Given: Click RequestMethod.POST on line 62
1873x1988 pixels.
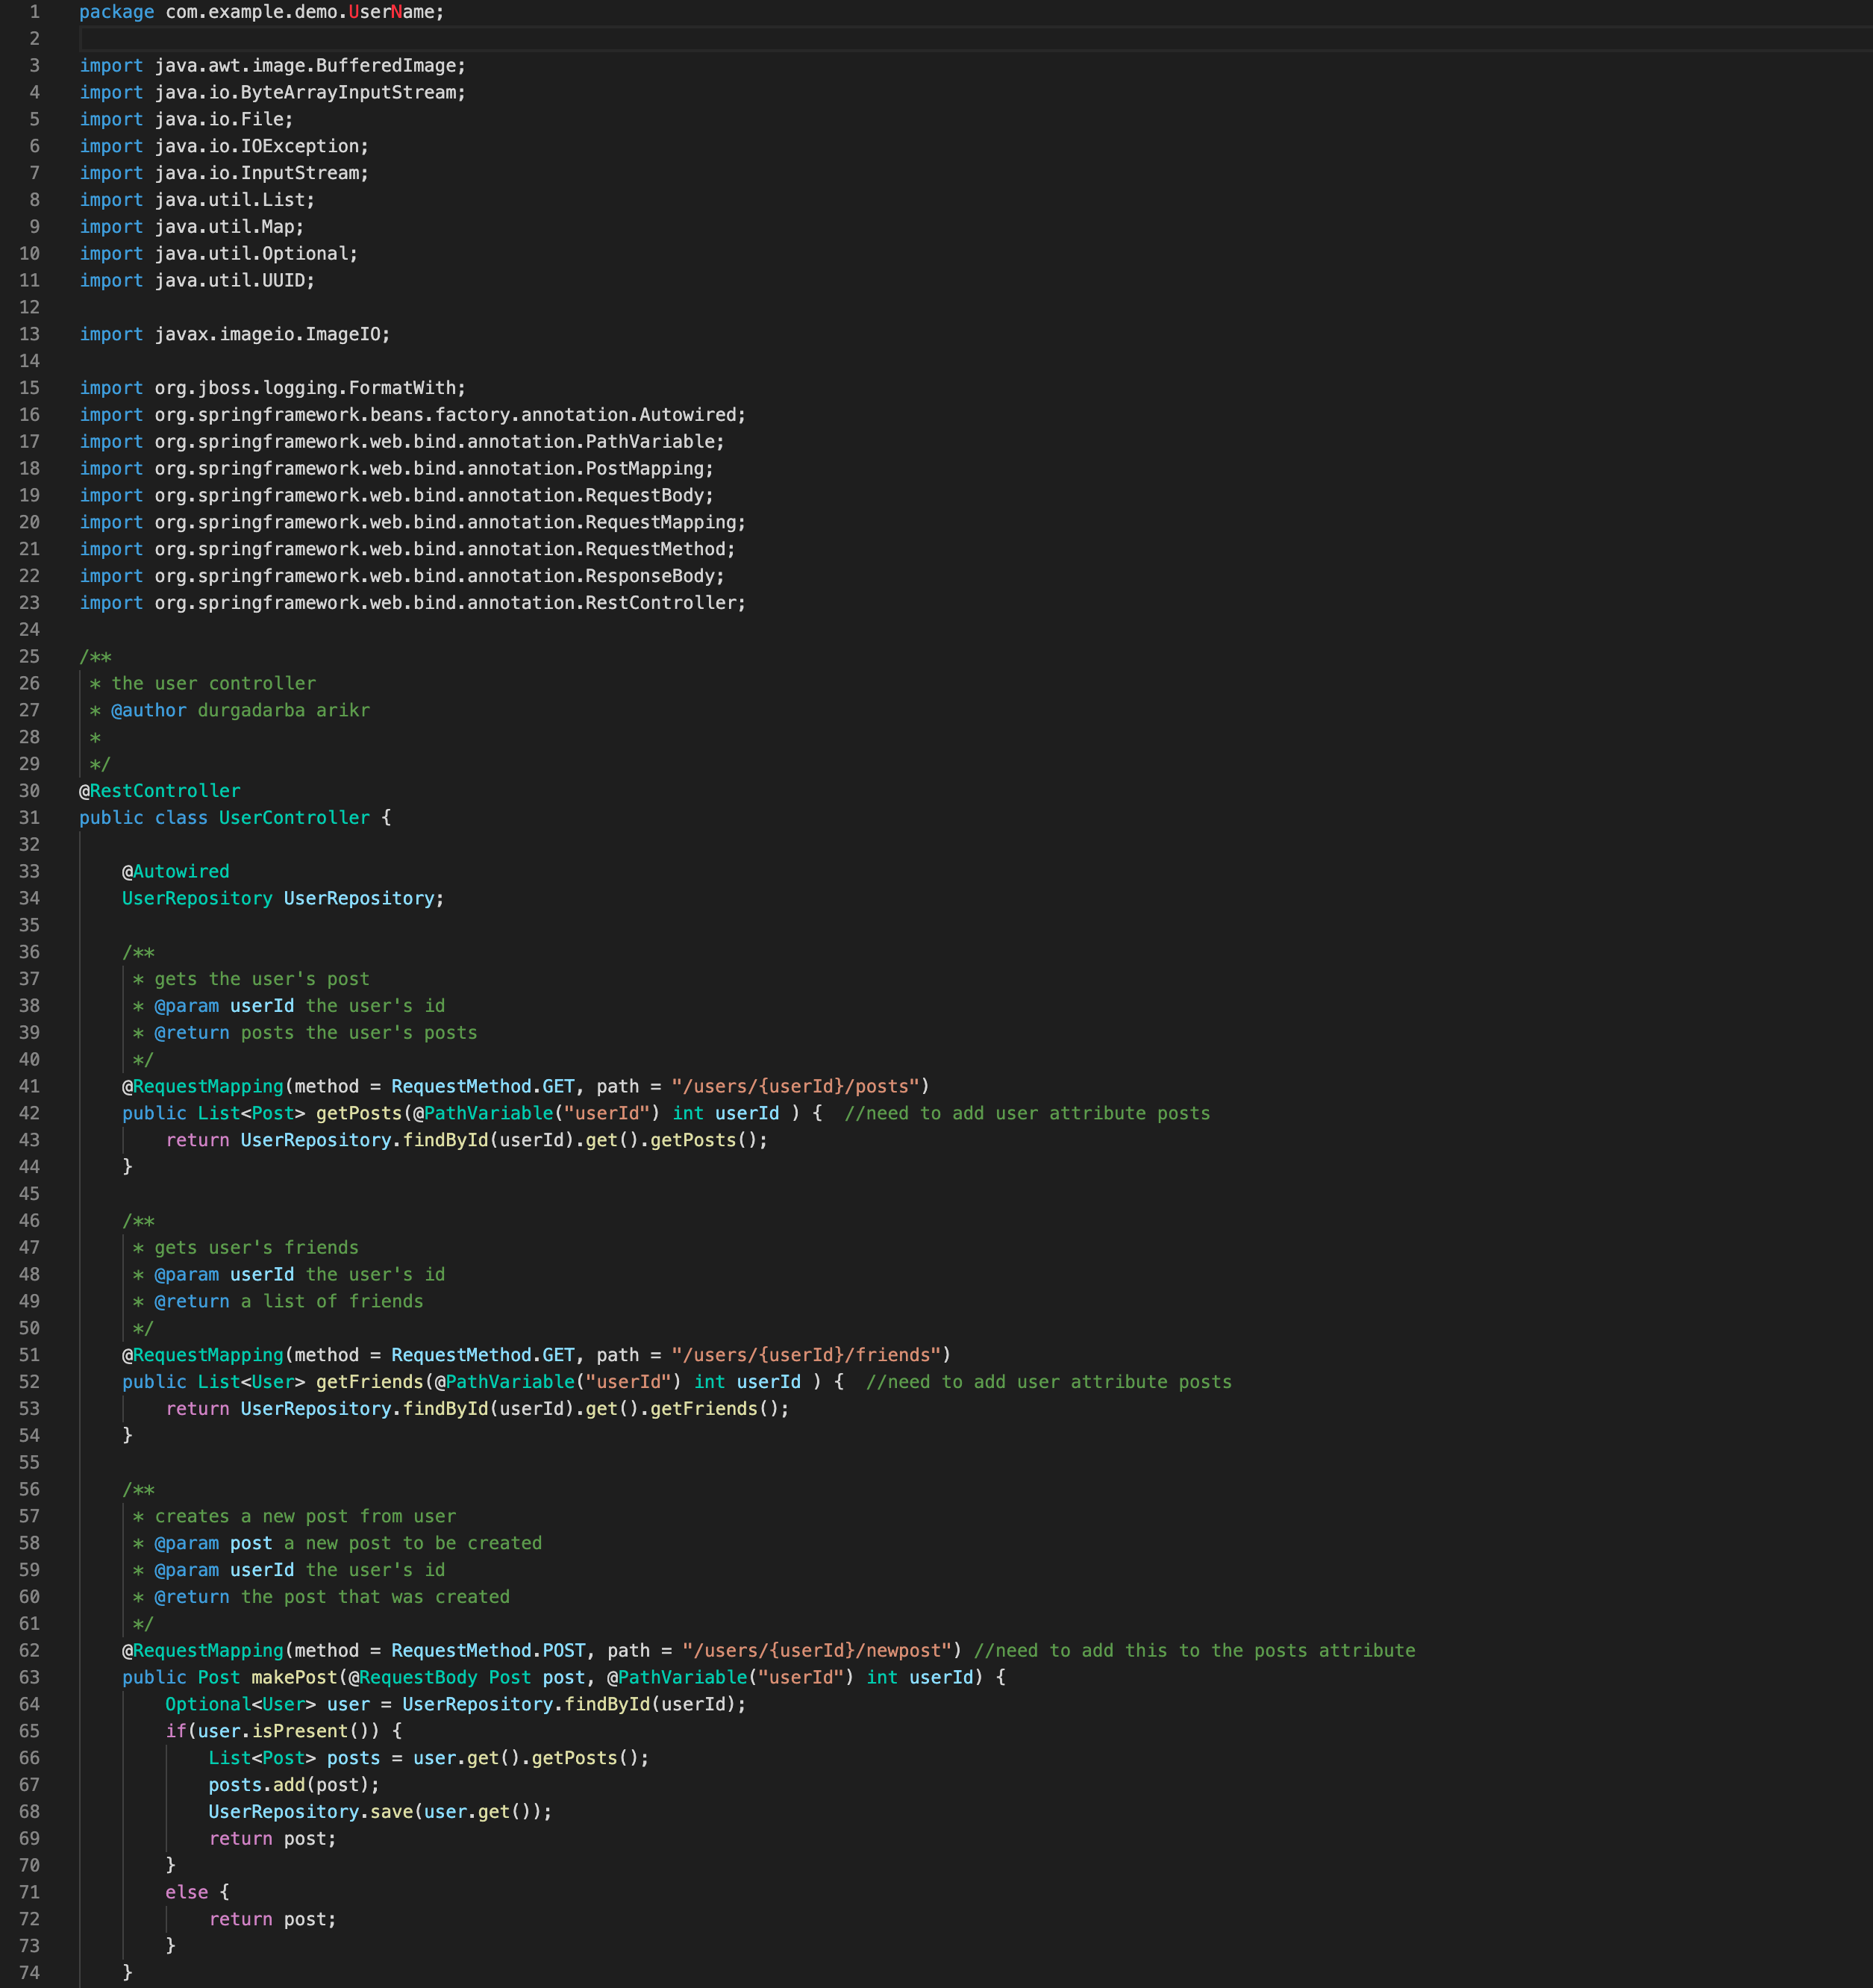Looking at the screenshot, I should pos(488,1651).
